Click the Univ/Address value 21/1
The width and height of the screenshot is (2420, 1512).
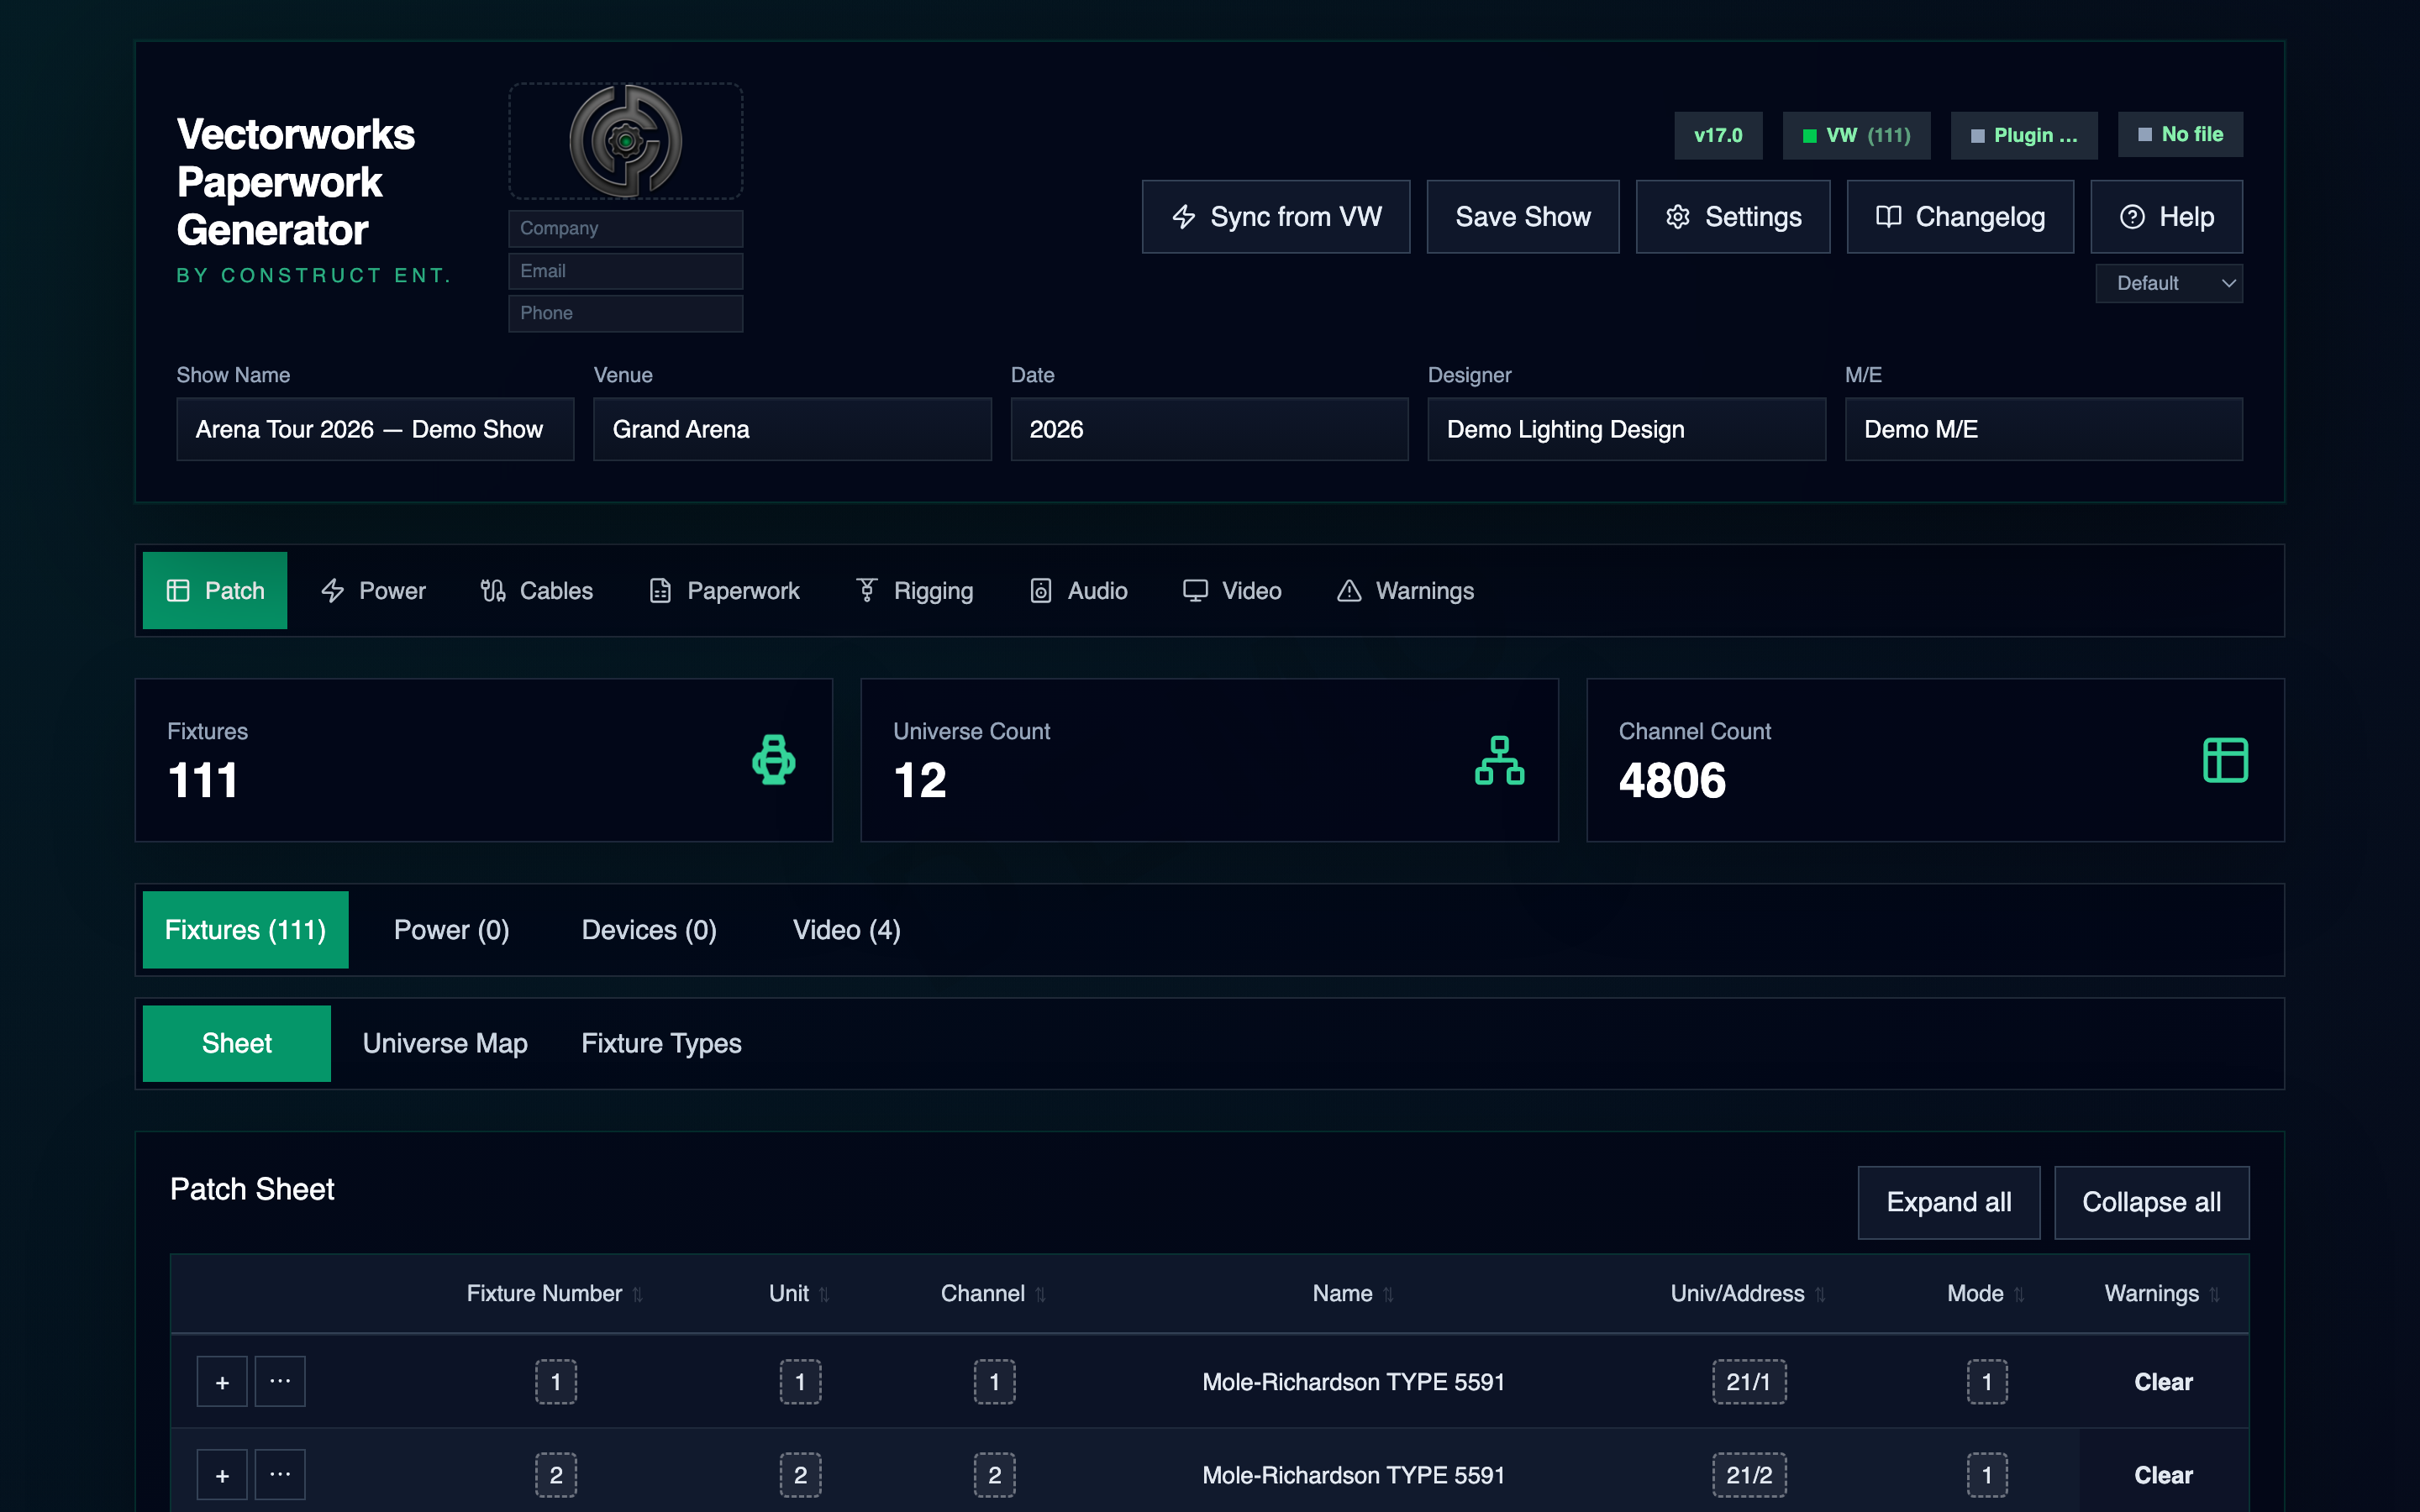[1749, 1382]
